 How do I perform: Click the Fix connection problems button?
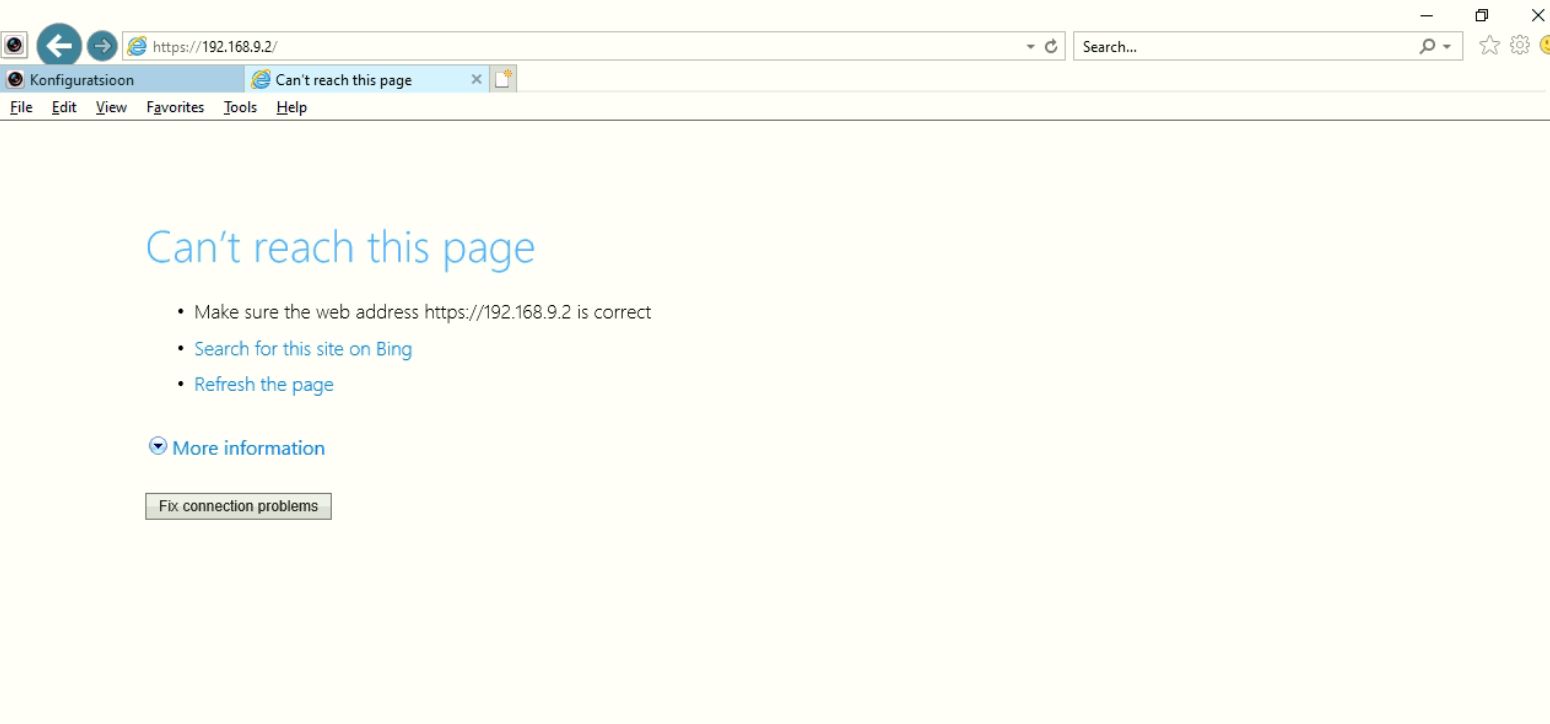(x=238, y=506)
